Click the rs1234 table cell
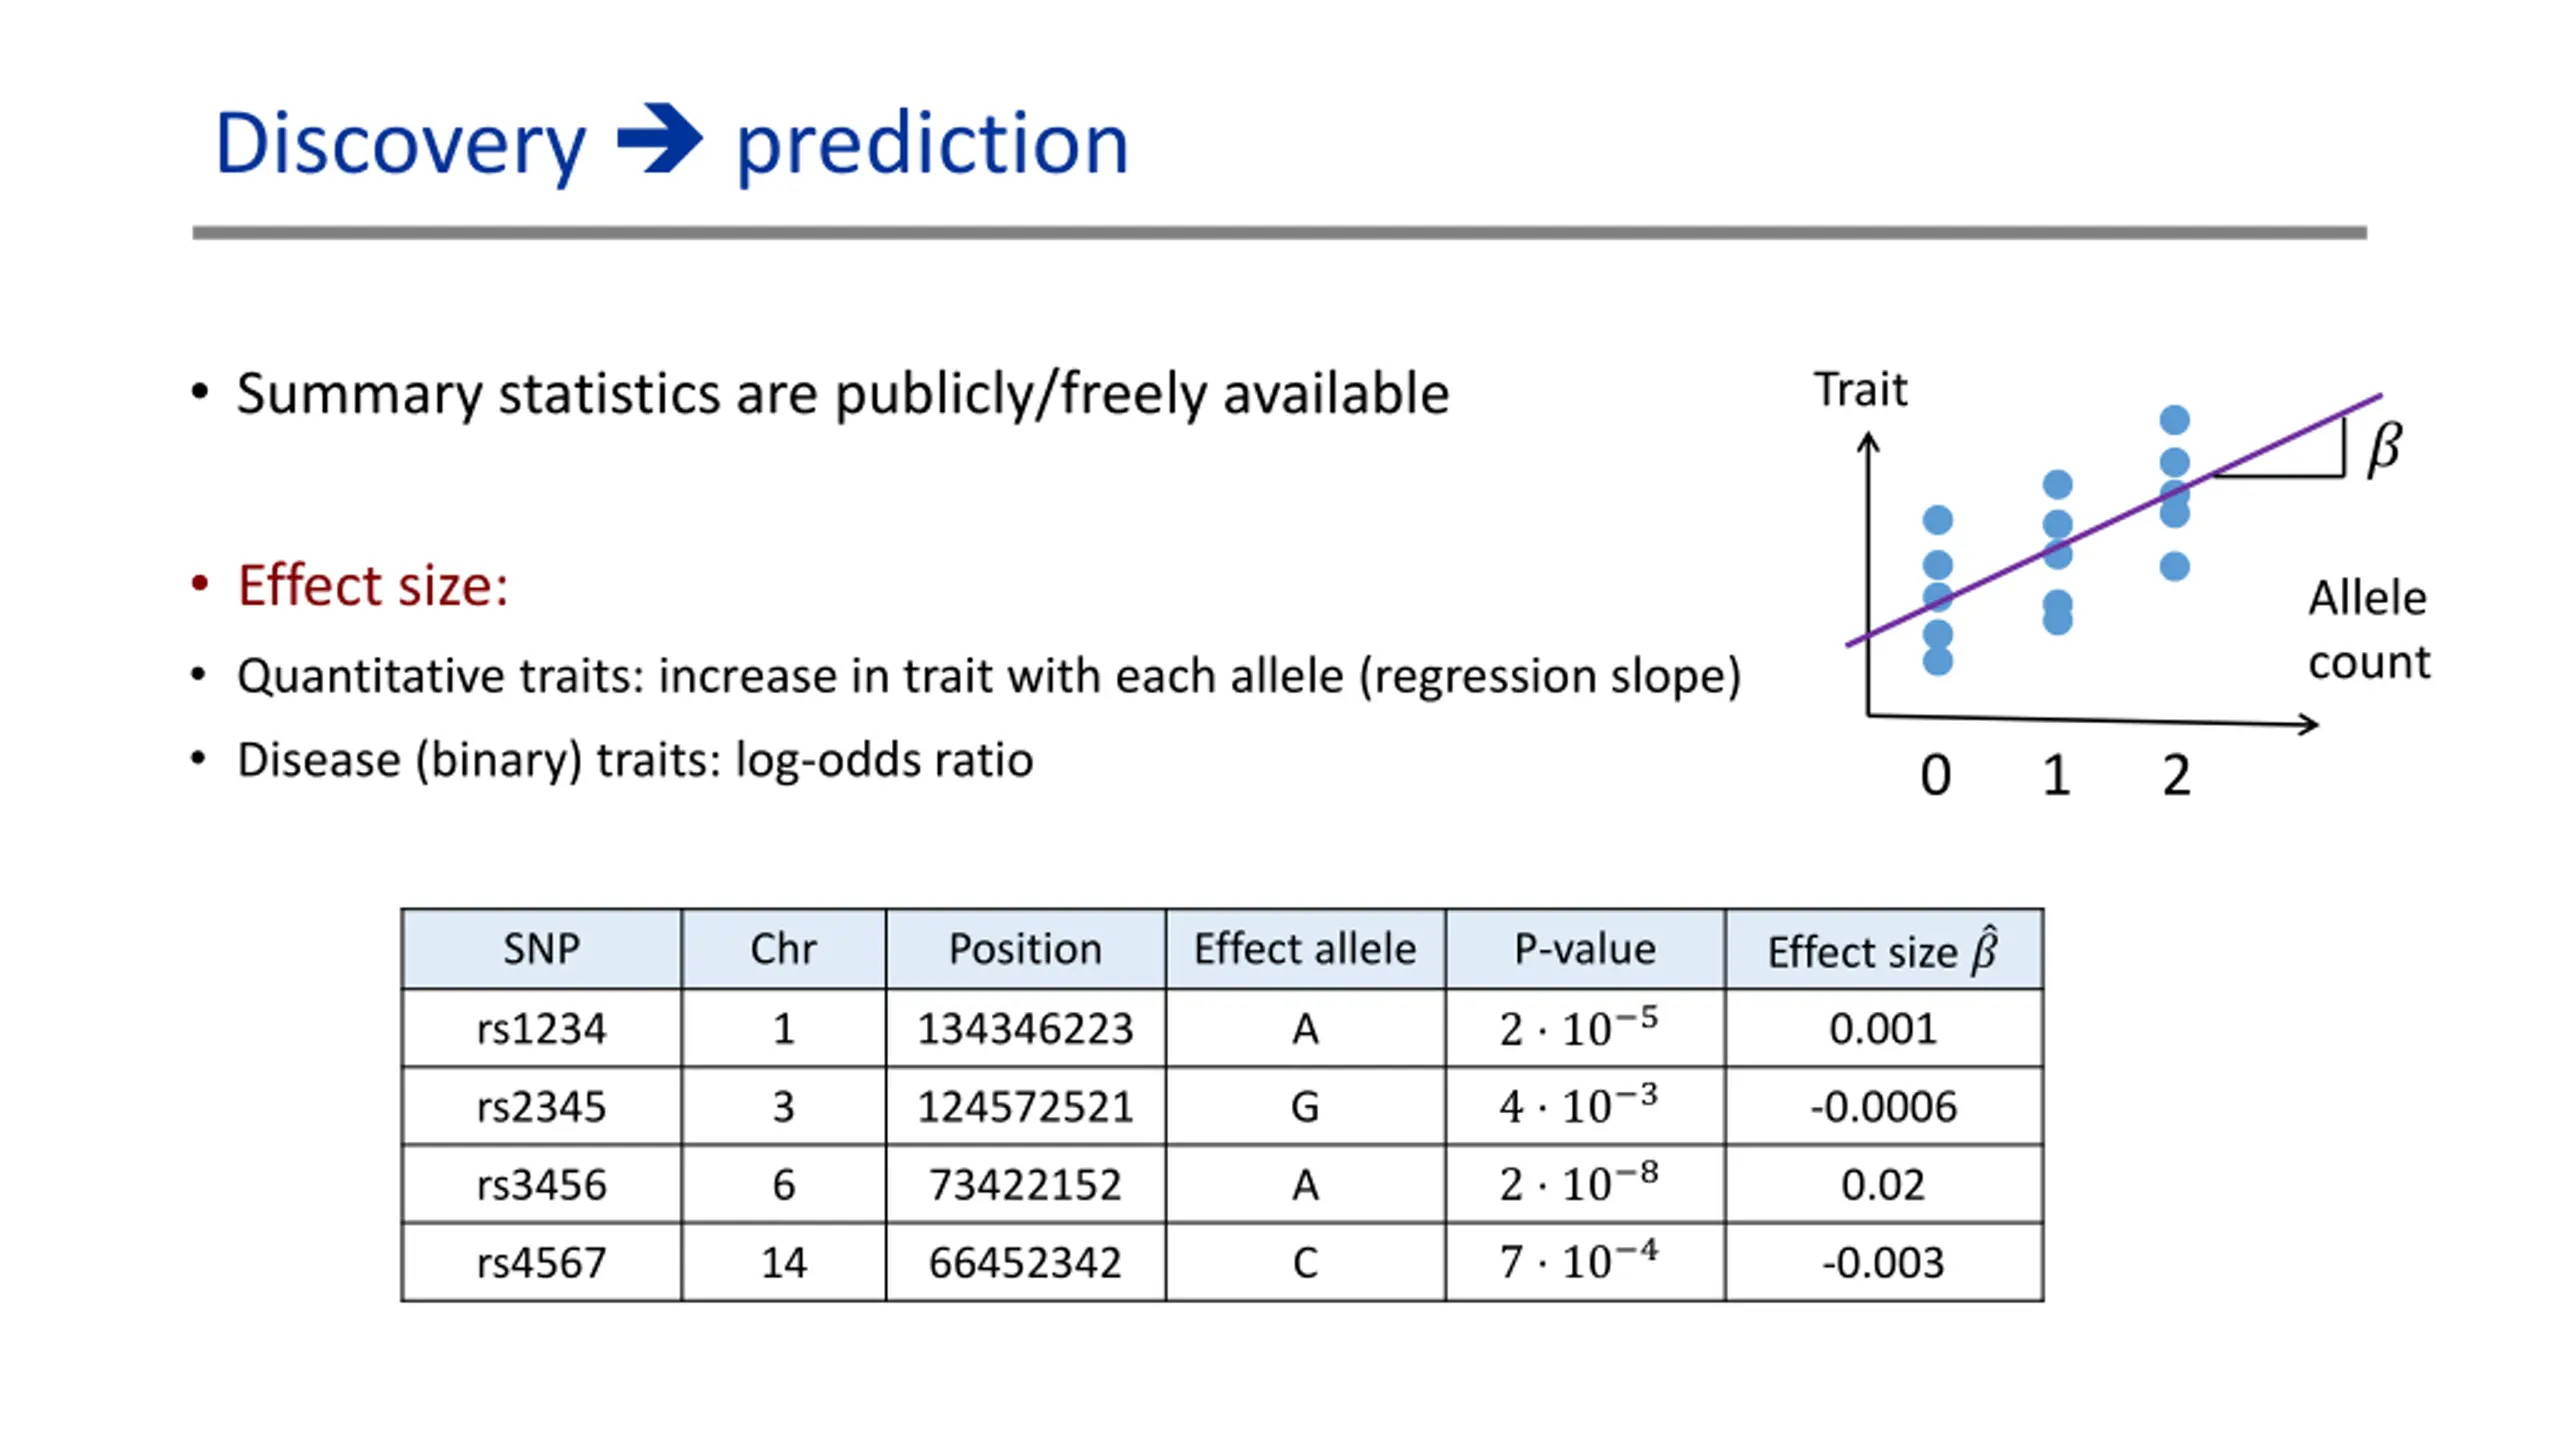The image size is (2560, 1440). click(x=541, y=1029)
